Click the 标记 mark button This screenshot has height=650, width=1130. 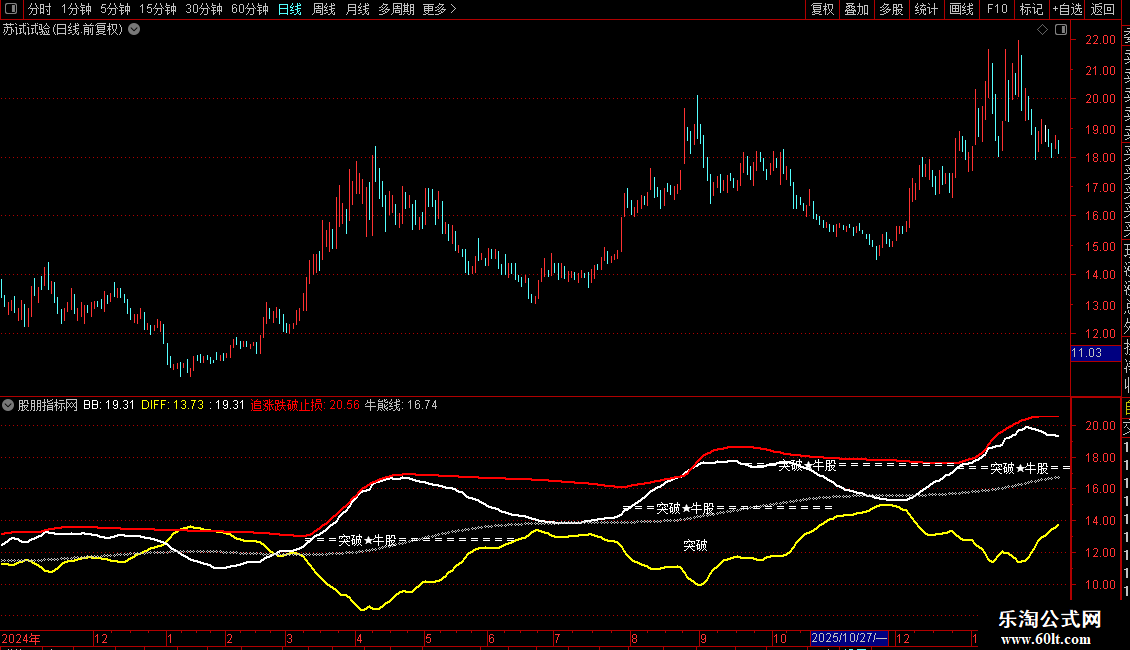point(1031,9)
